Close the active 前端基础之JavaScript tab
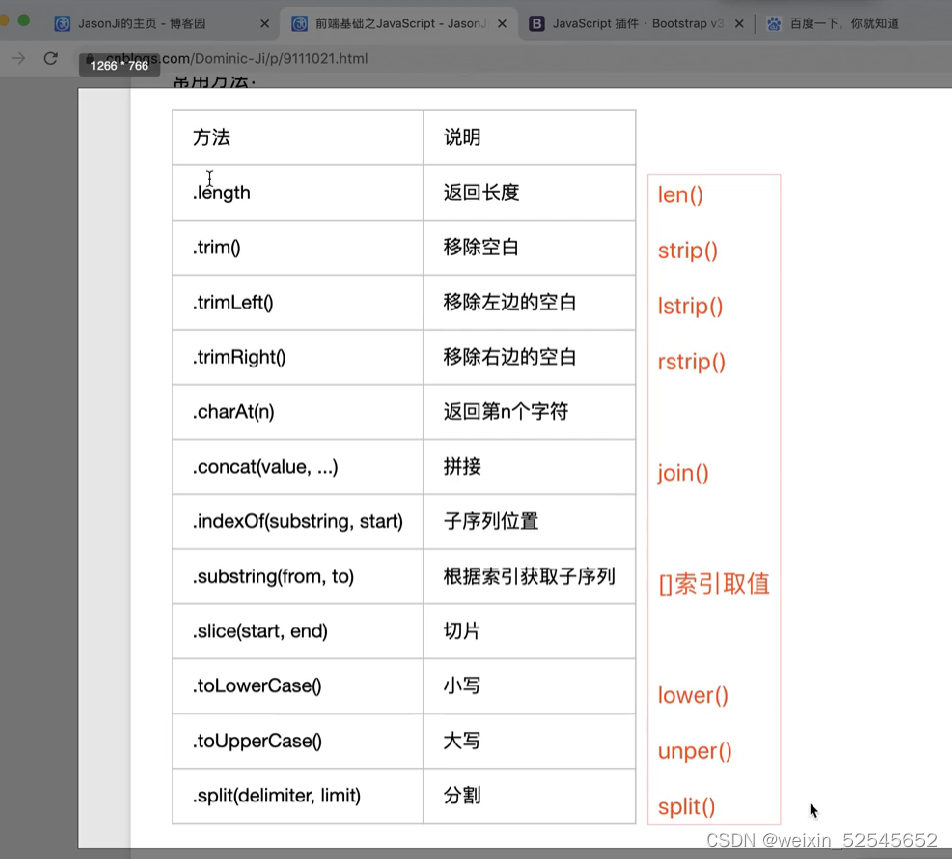952x859 pixels. 501,23
